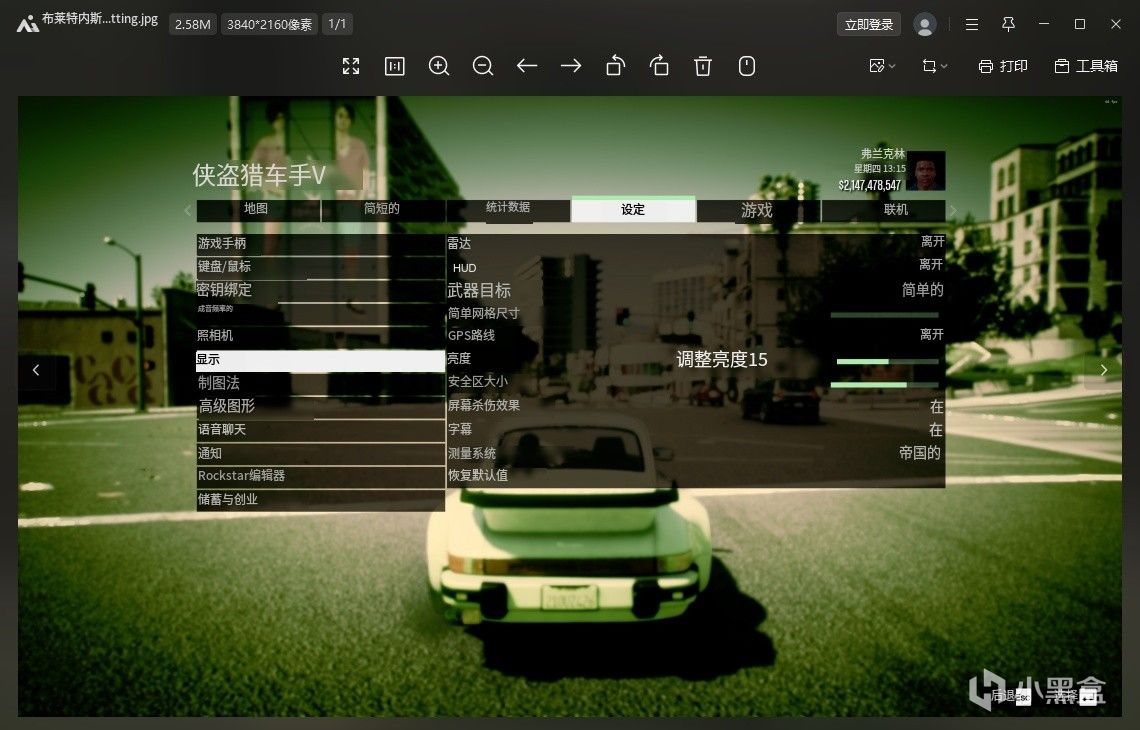
Task: Rotate image counterclockwise
Action: 615,66
